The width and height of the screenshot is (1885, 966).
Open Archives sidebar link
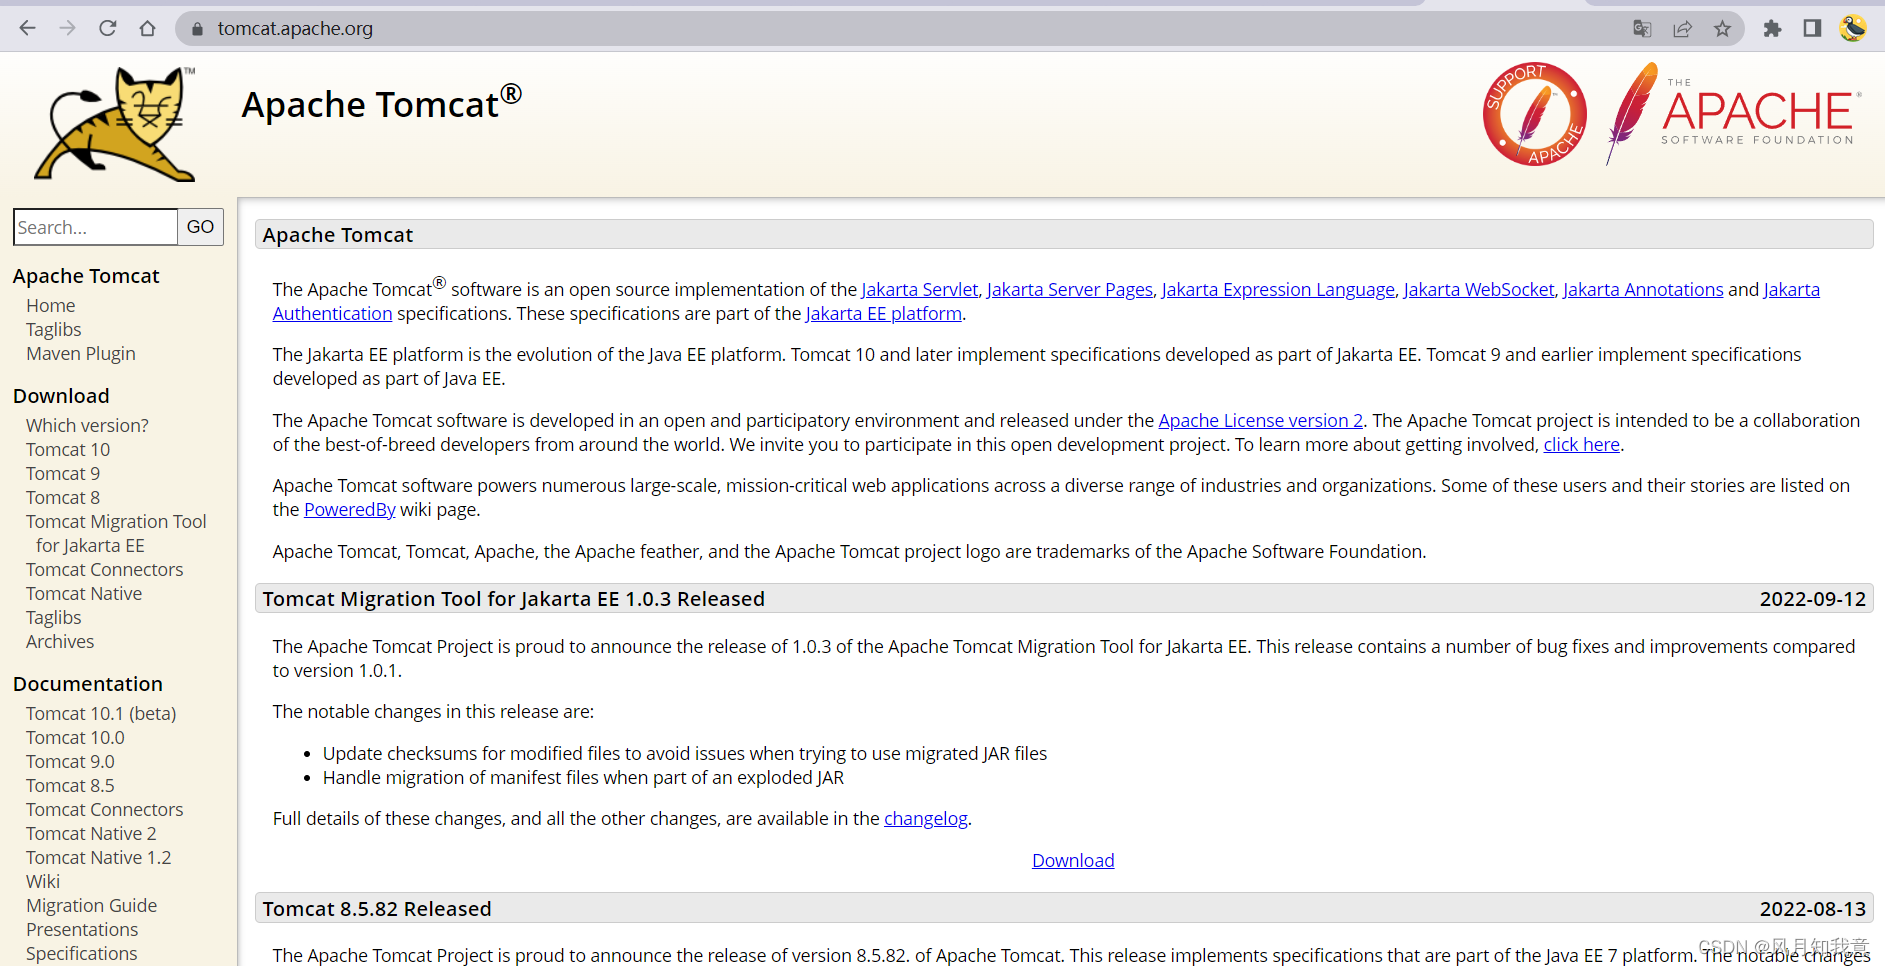tap(60, 641)
